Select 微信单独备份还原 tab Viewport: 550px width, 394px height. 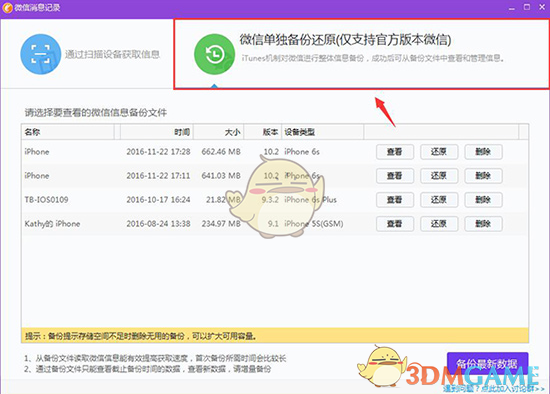[x=361, y=54]
